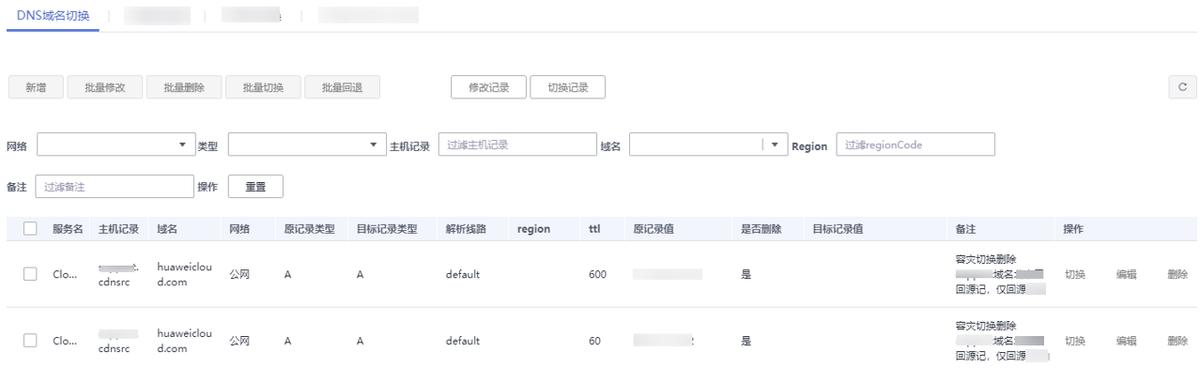Viewport: 1200px width, 382px height.
Task: Click the 新增 button
Action: tap(35, 87)
